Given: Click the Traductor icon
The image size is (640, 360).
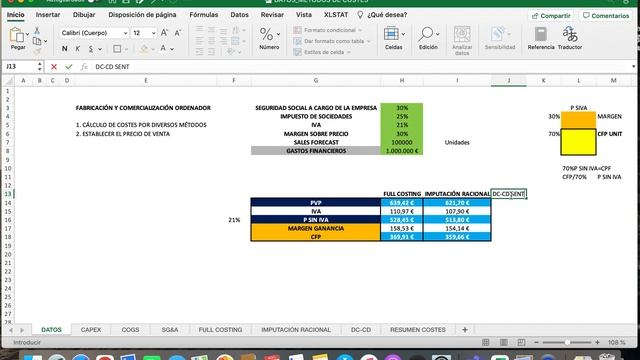Looking at the screenshot, I should (570, 34).
